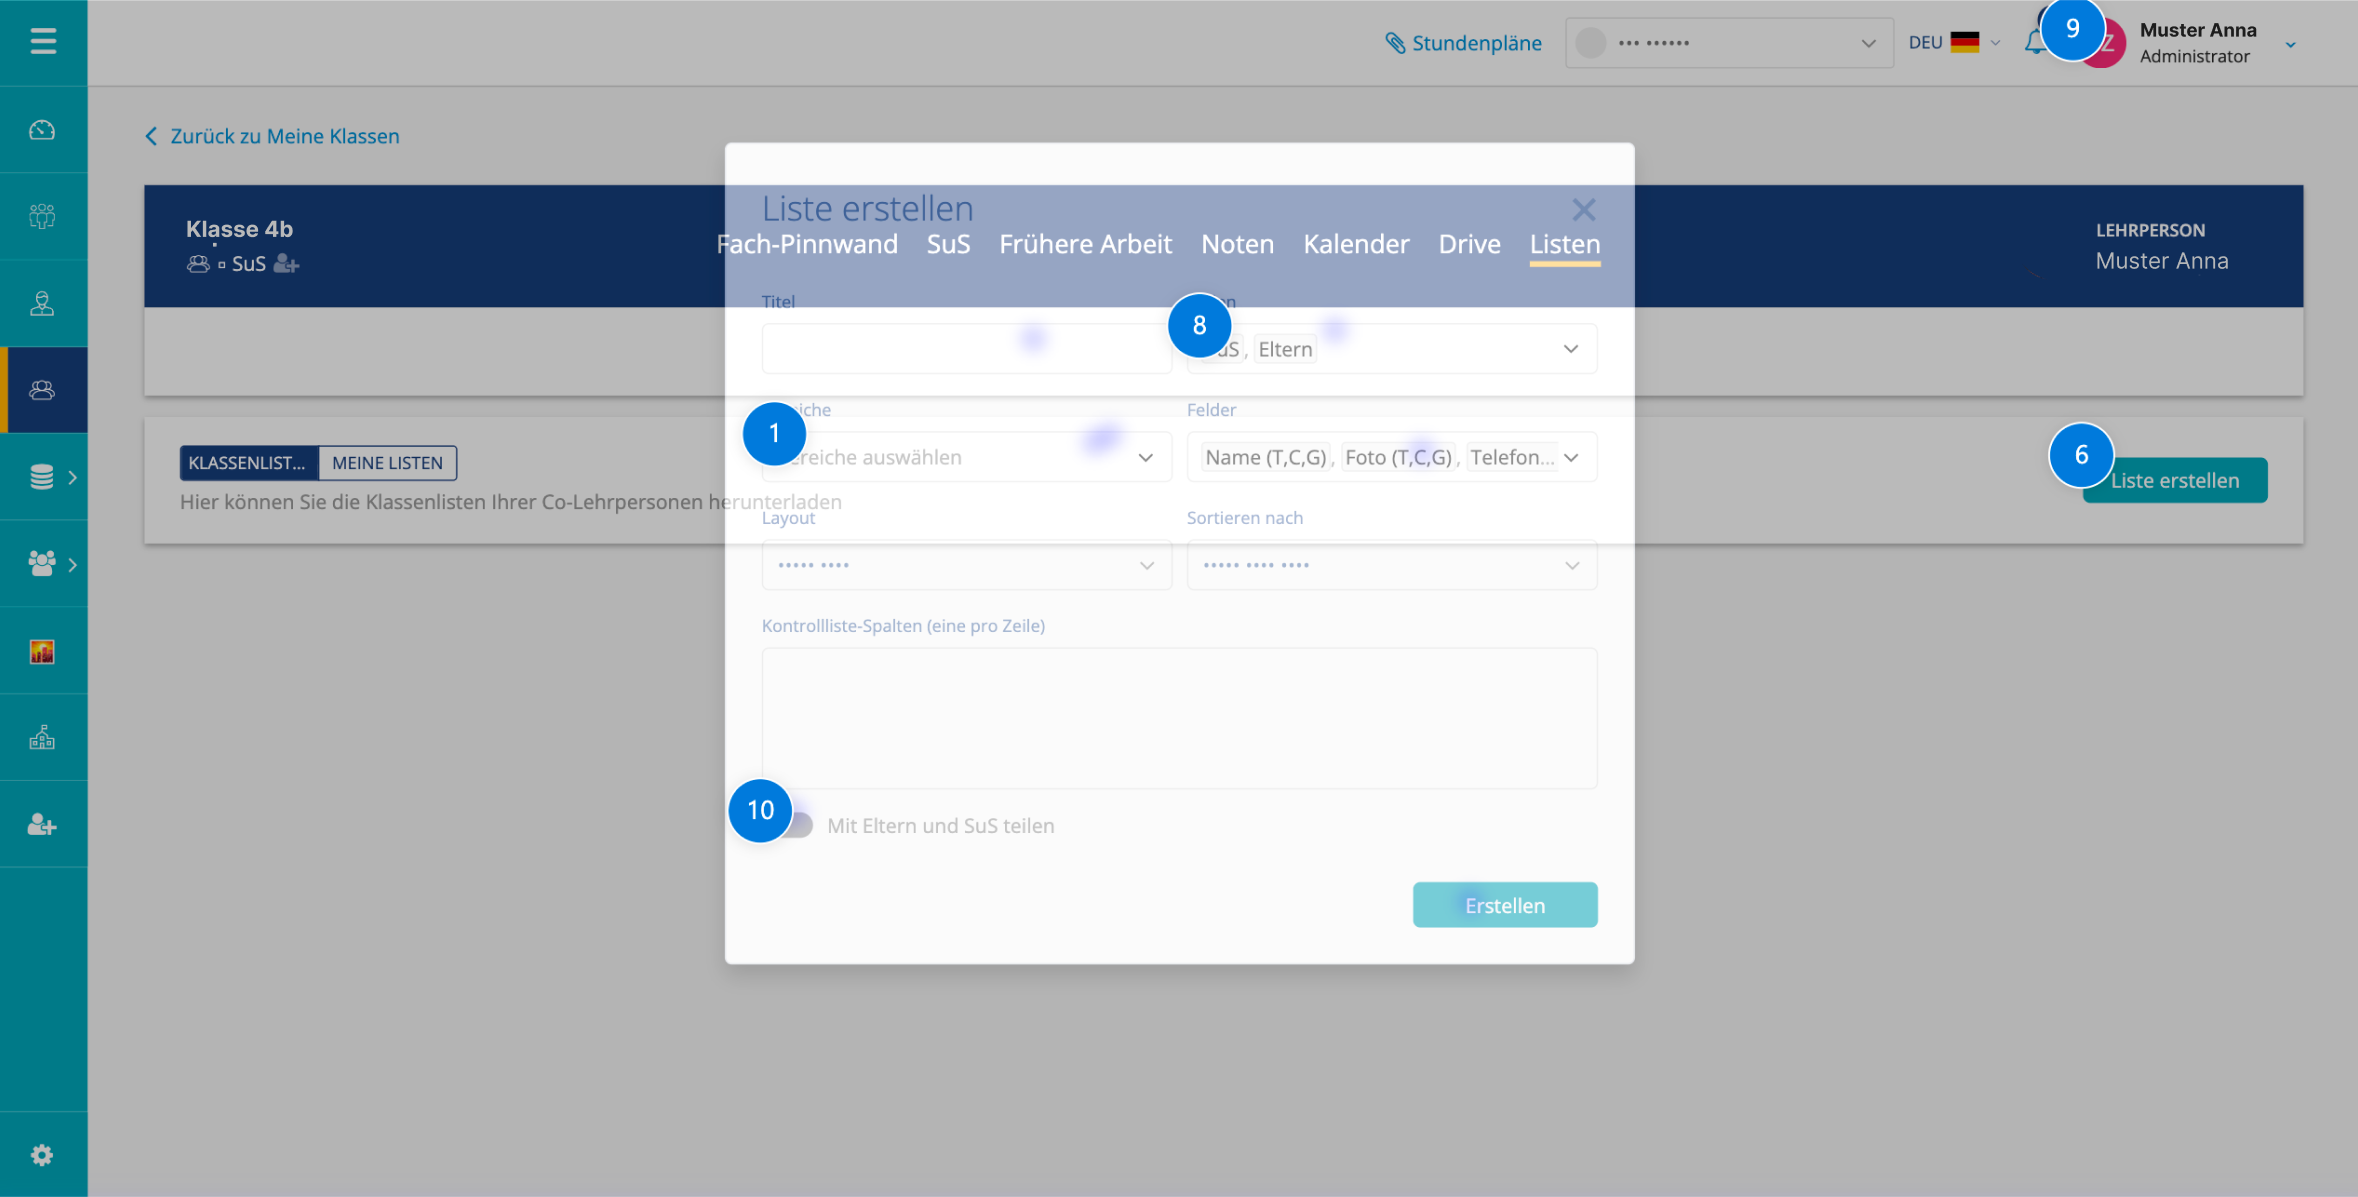The width and height of the screenshot is (2358, 1197).
Task: Open the SuS, Eltern recipients dropdown
Action: point(1392,349)
